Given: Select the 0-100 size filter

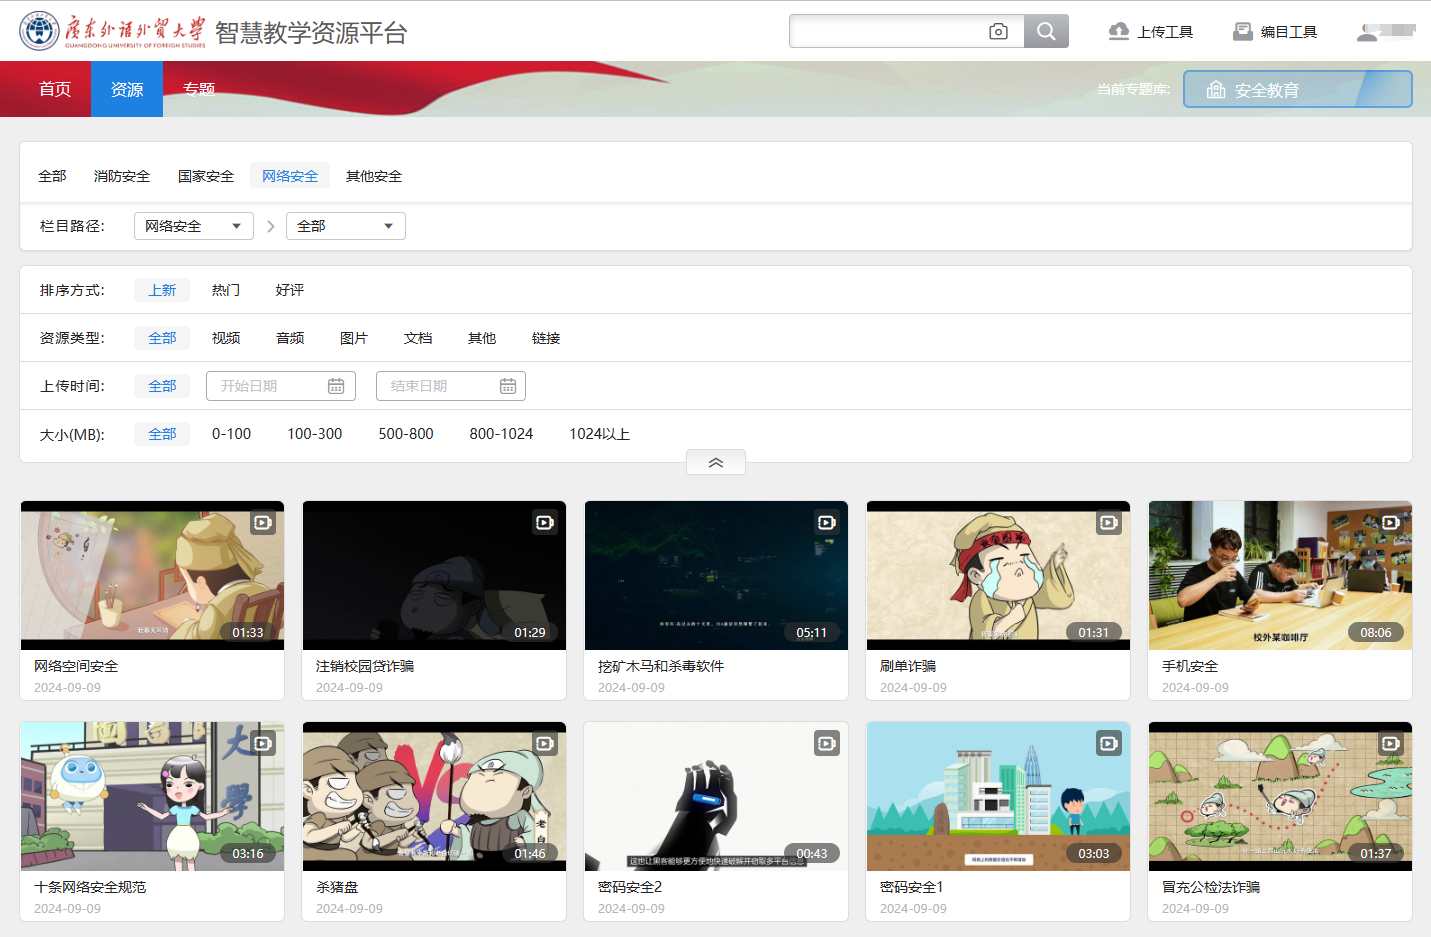Looking at the screenshot, I should pyautogui.click(x=231, y=434).
